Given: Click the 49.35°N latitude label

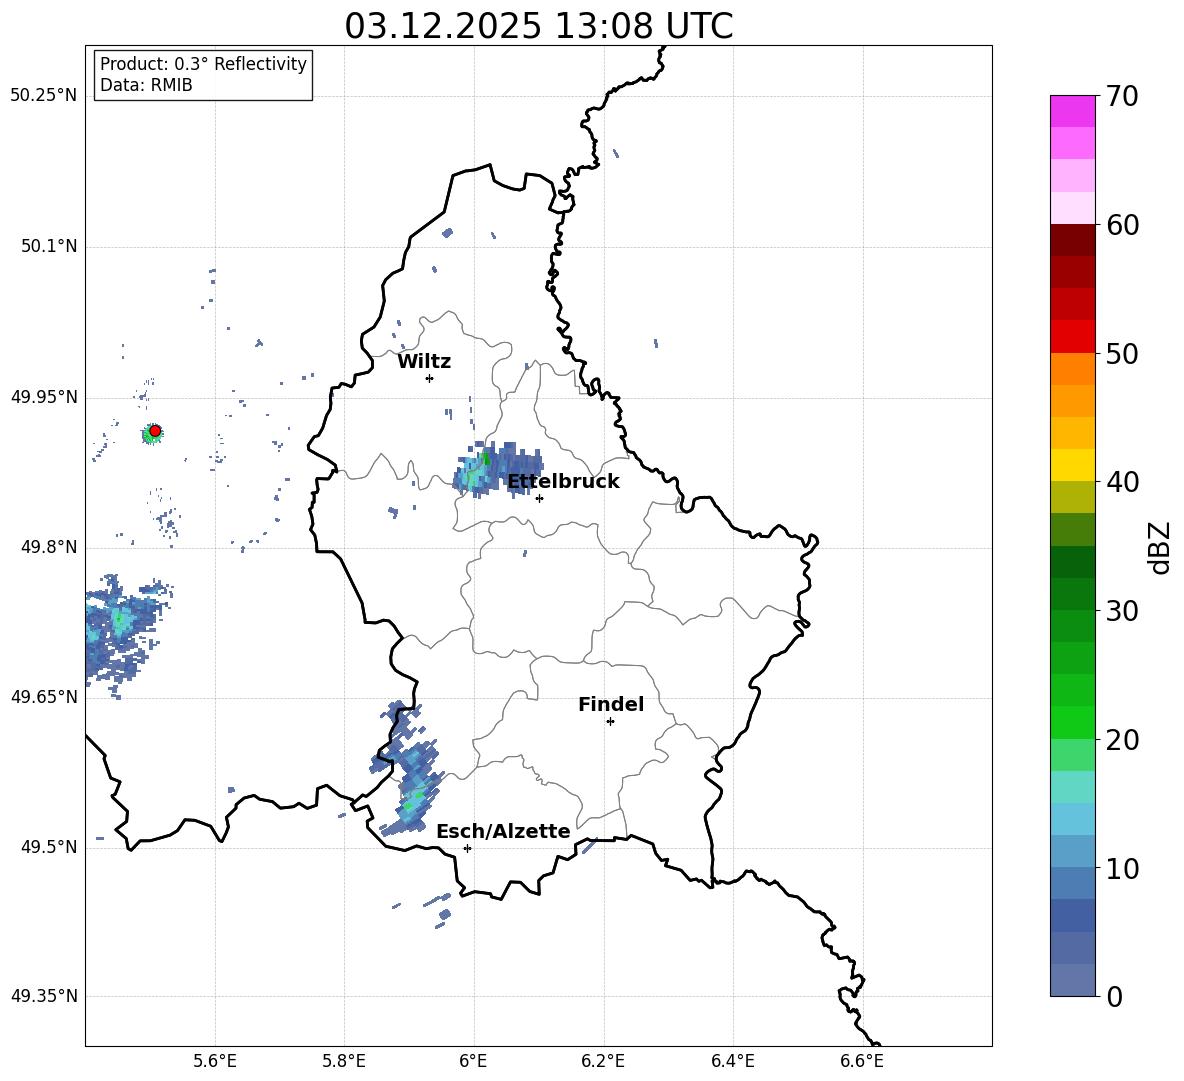Looking at the screenshot, I should click(44, 996).
